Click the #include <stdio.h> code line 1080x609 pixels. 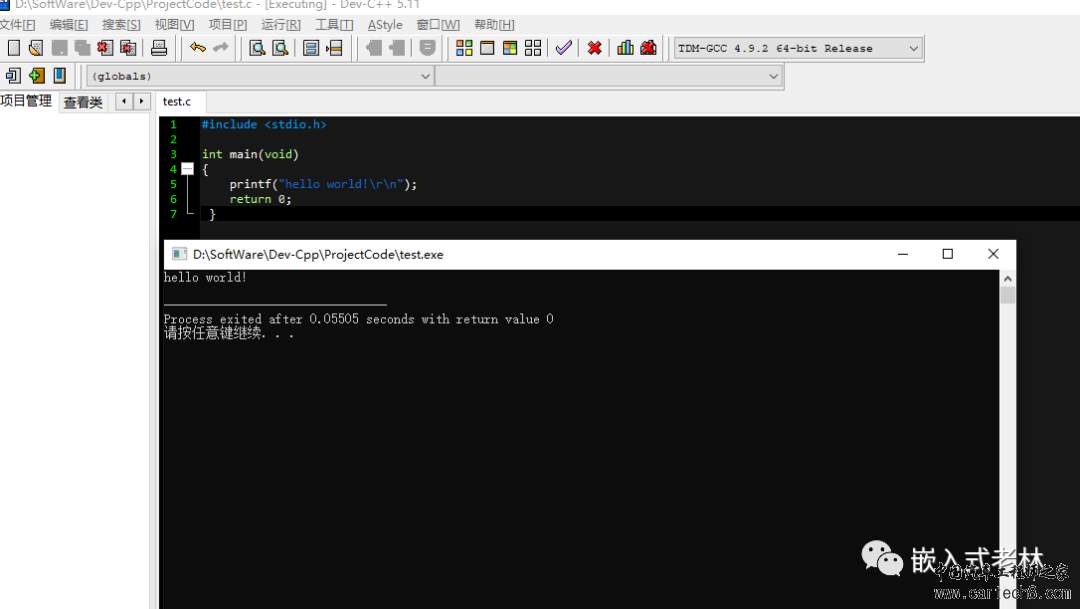[x=264, y=125]
